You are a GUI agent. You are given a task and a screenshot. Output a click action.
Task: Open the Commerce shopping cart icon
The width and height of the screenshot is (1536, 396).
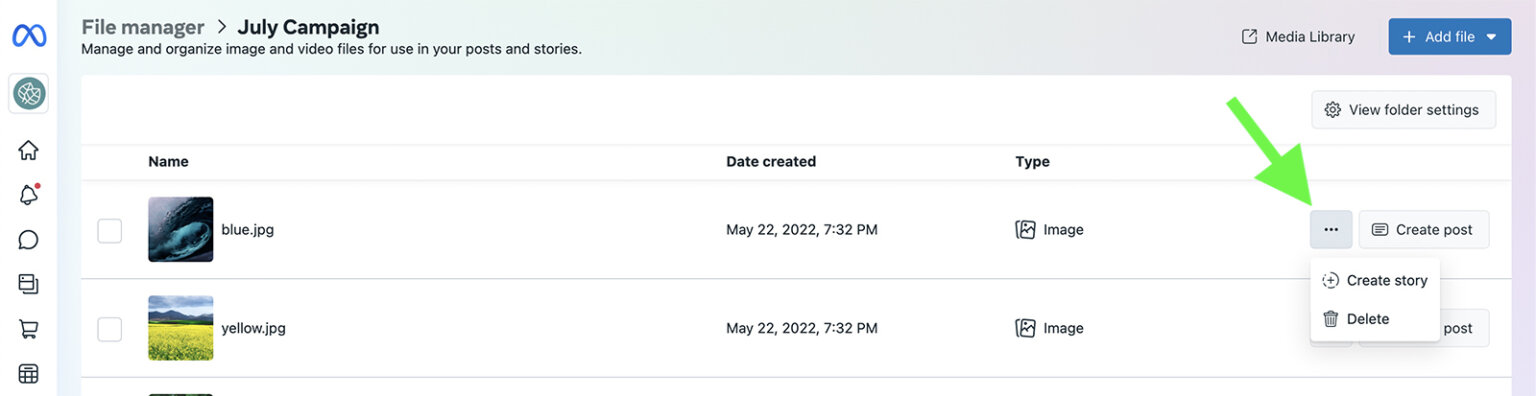29,328
